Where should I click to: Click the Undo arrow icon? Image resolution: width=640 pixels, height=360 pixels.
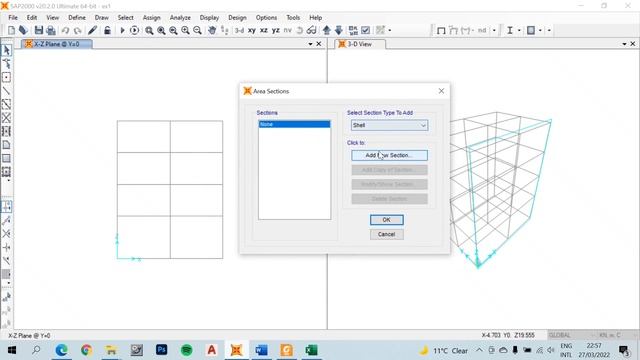(65, 30)
